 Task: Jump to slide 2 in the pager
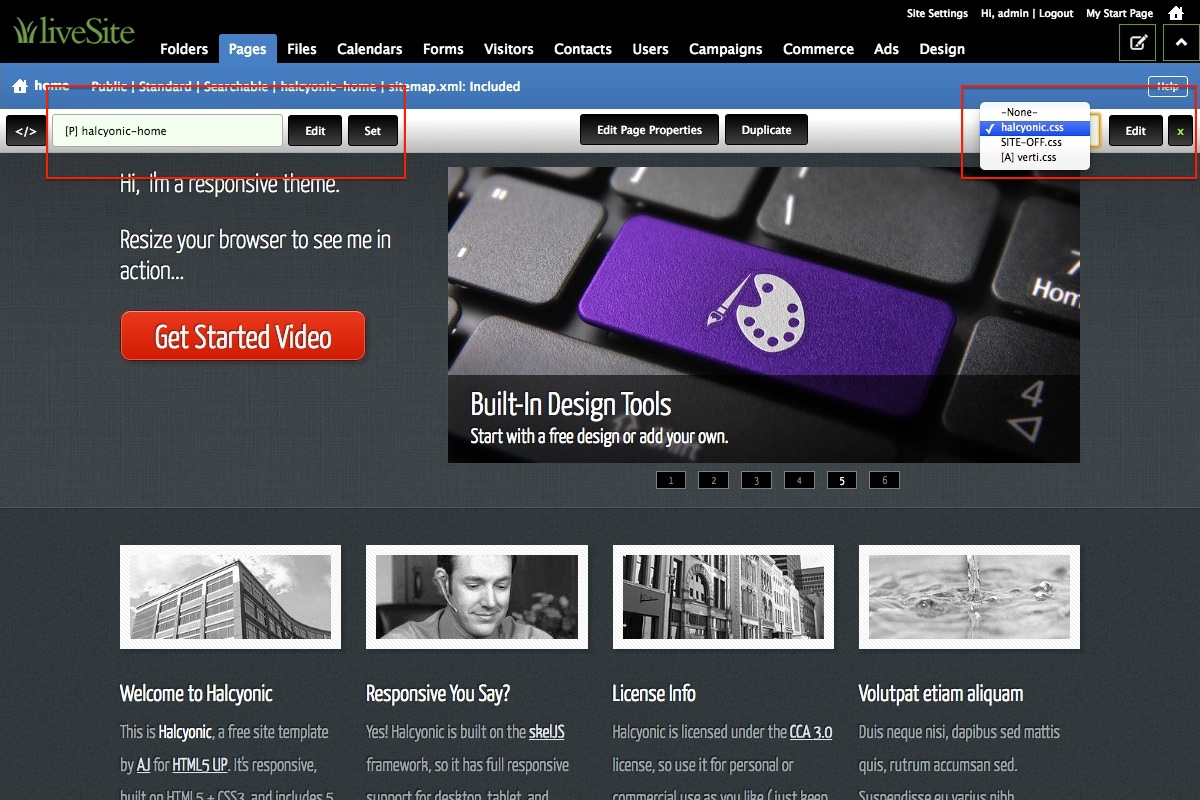click(713, 480)
